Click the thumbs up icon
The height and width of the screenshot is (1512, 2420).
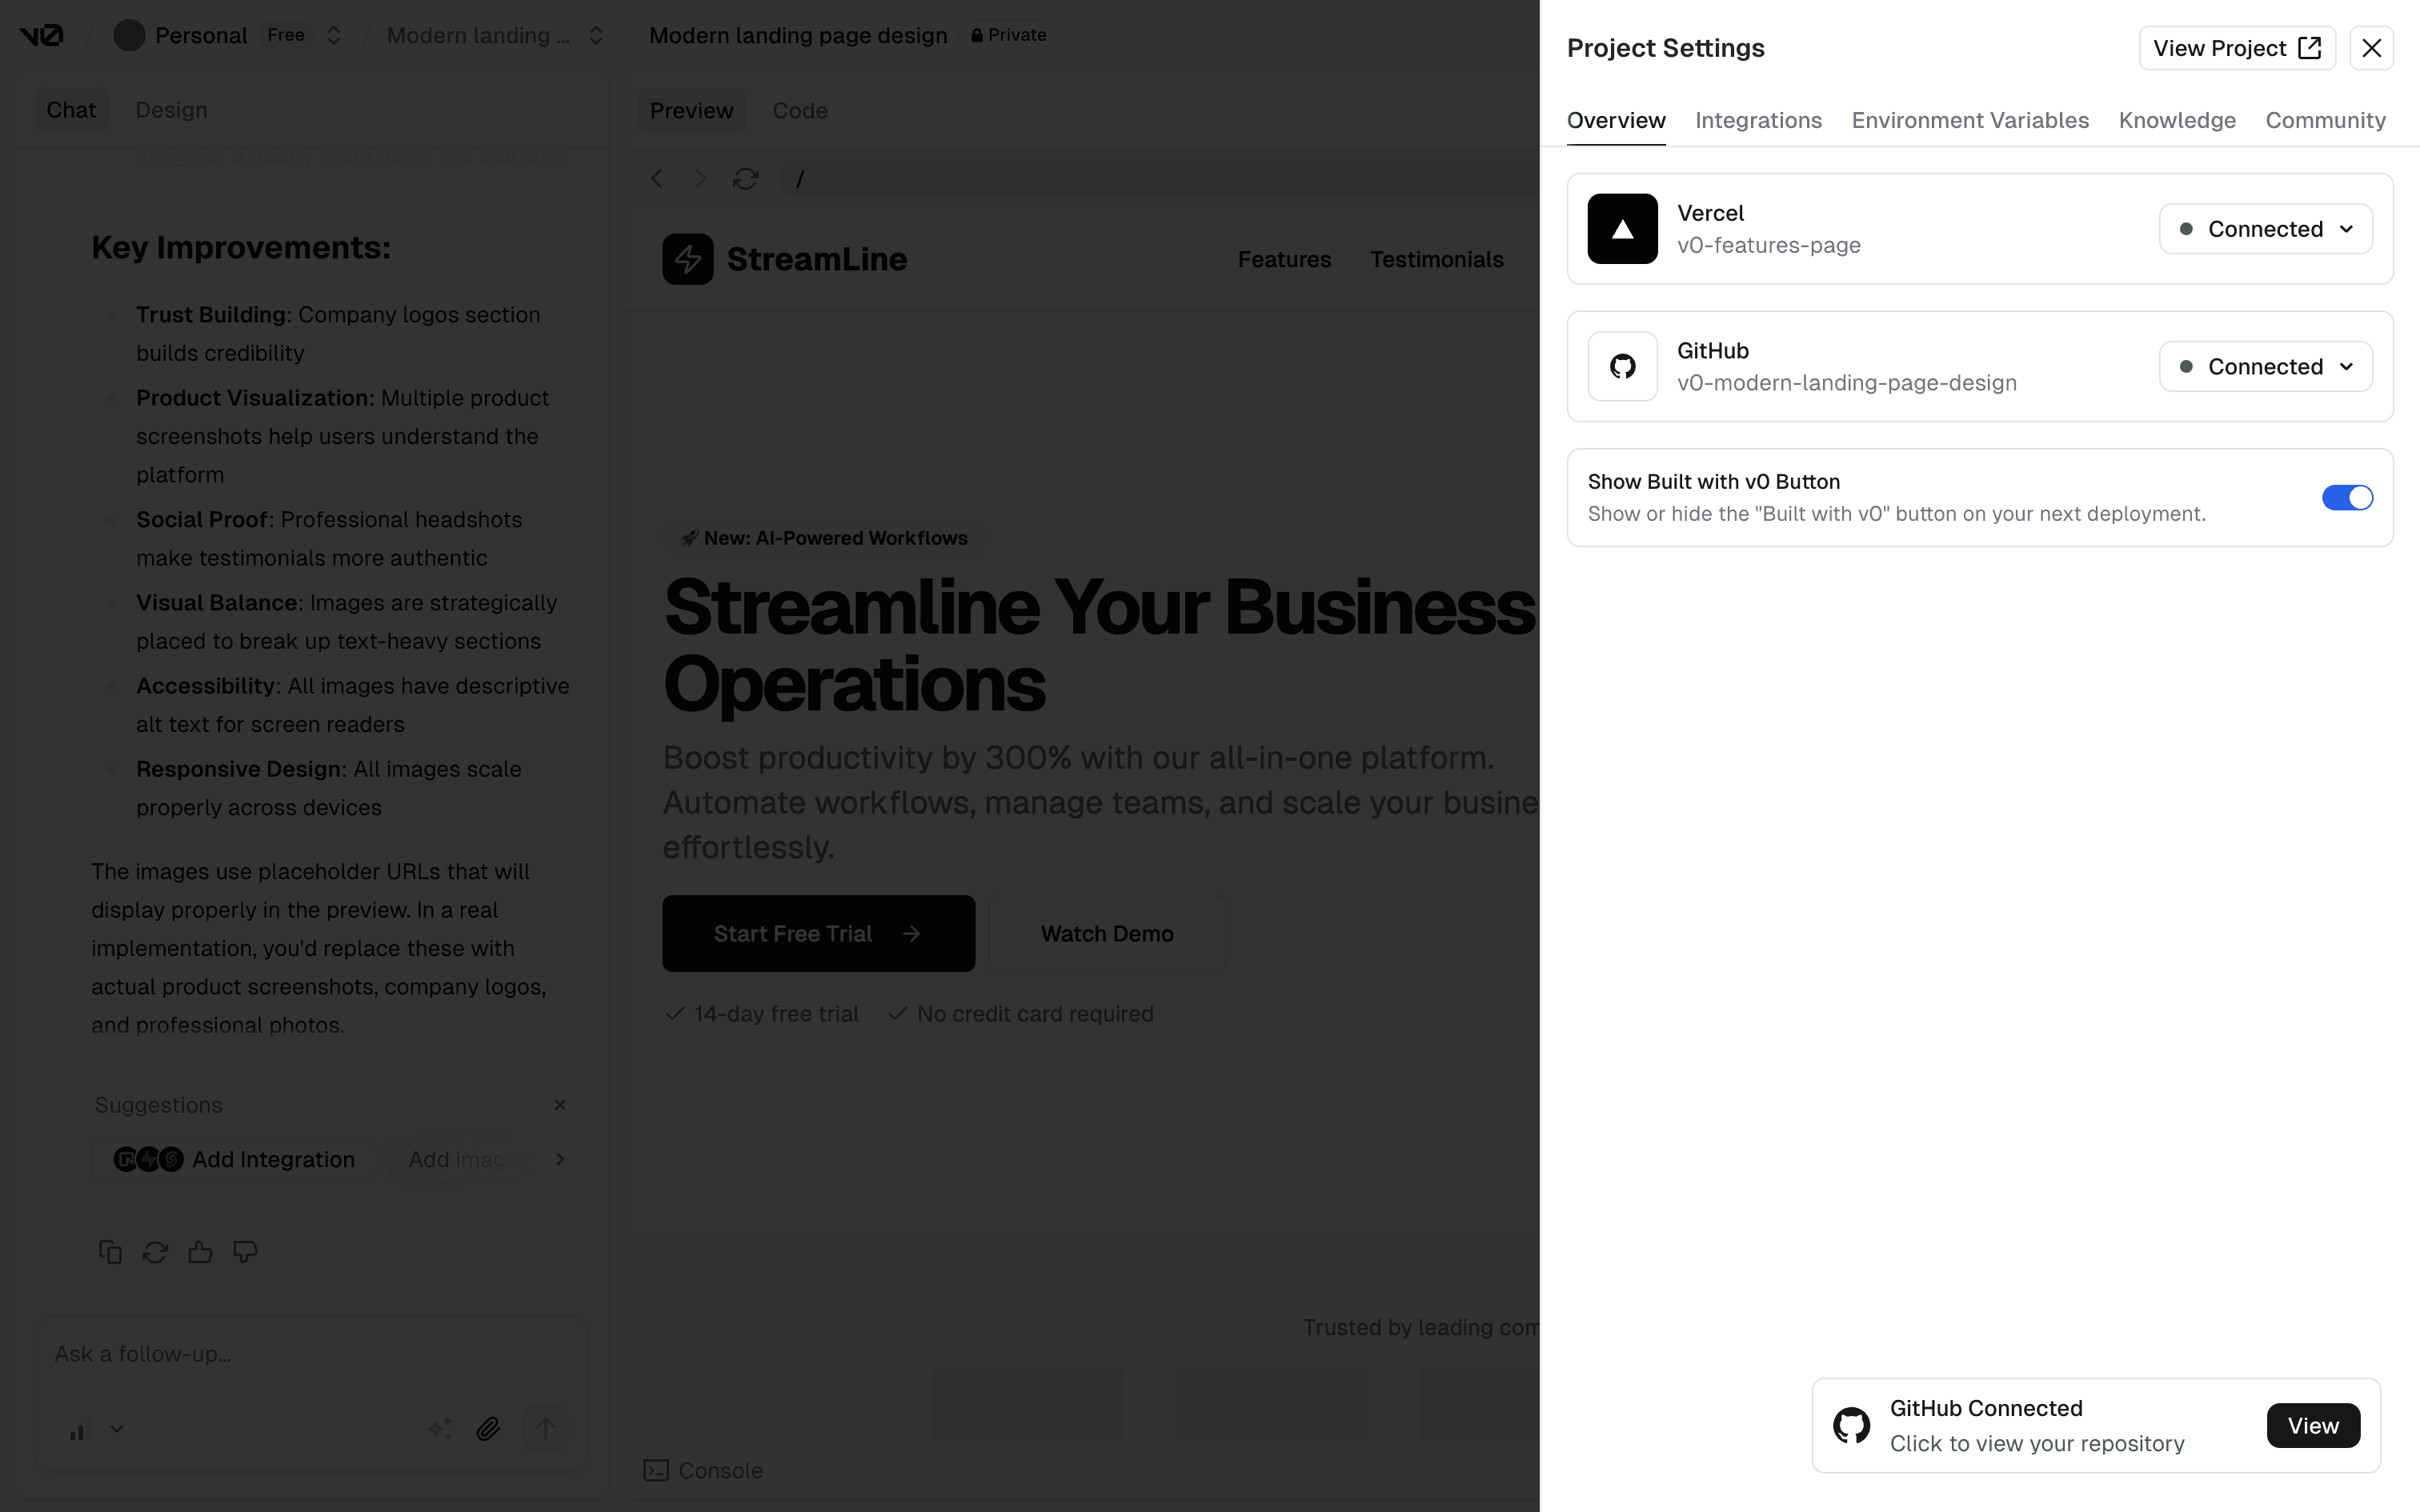[200, 1251]
